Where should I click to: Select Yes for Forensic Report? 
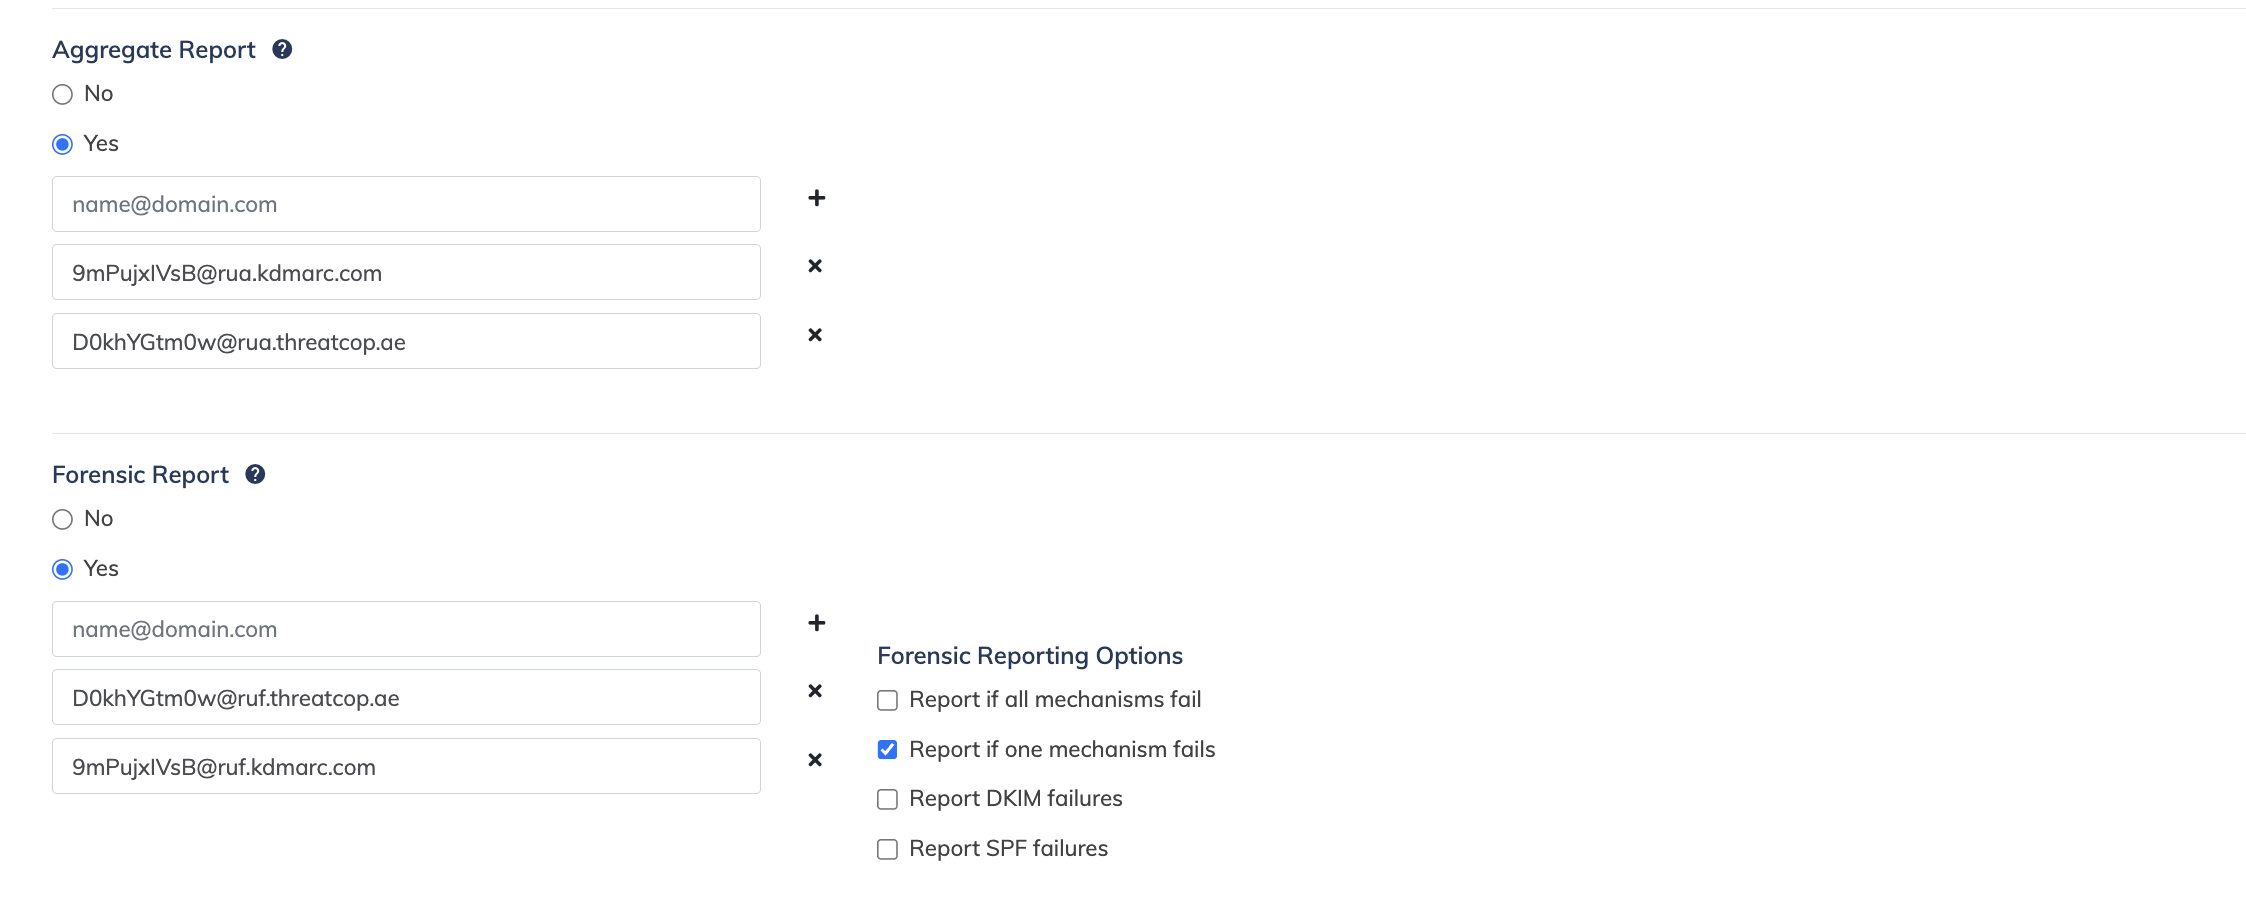click(62, 569)
